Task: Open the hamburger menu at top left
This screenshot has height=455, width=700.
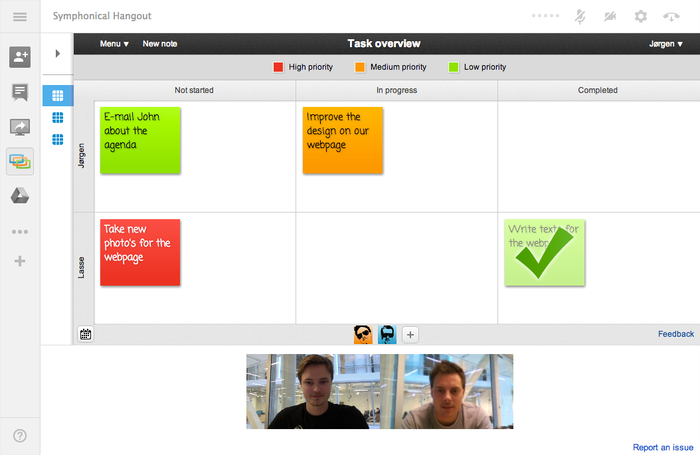Action: [20, 17]
